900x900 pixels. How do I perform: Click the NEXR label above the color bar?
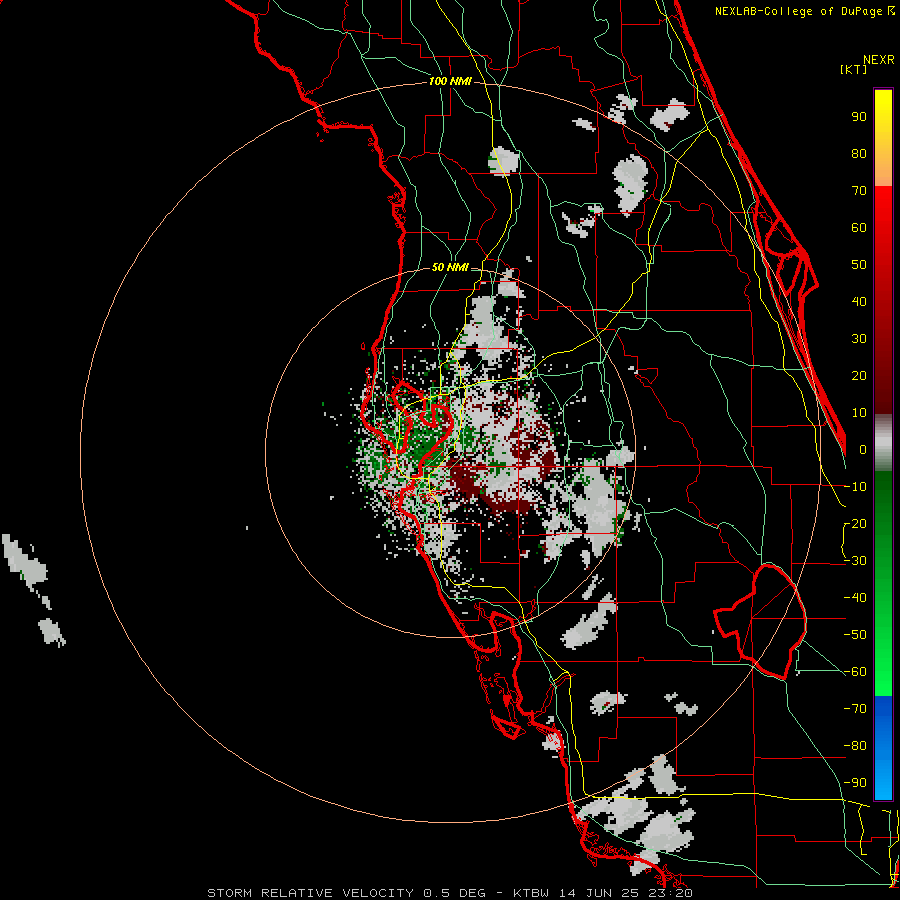(x=879, y=59)
